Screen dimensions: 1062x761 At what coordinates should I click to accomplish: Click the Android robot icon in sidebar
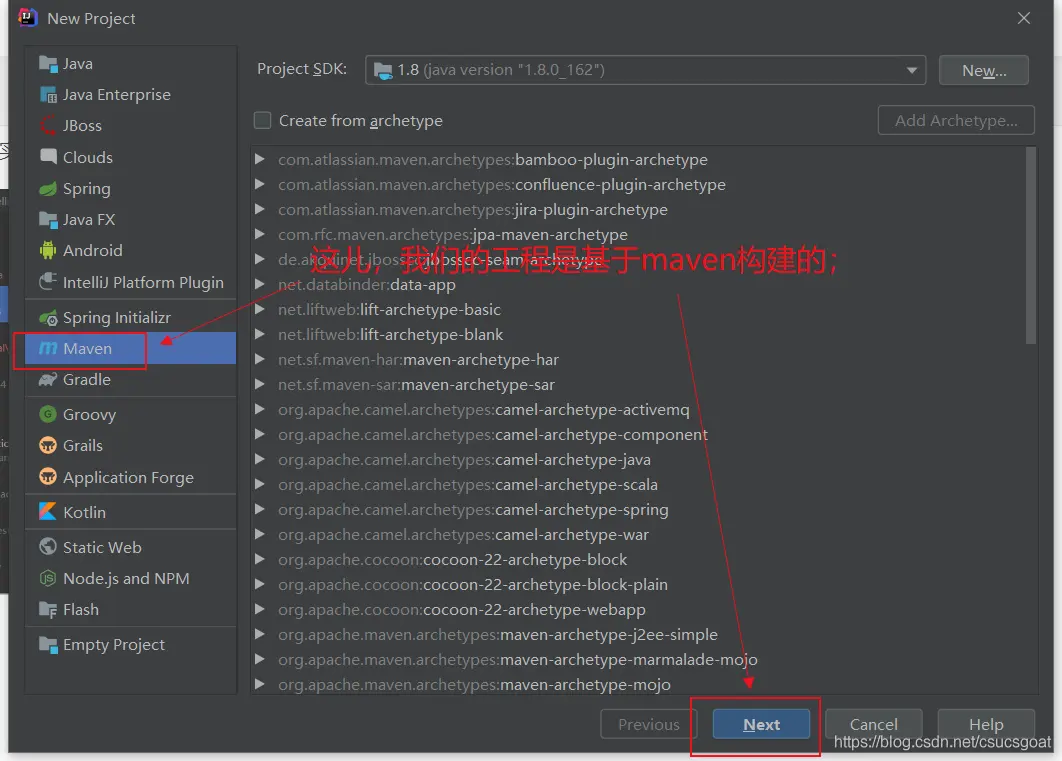tap(47, 251)
